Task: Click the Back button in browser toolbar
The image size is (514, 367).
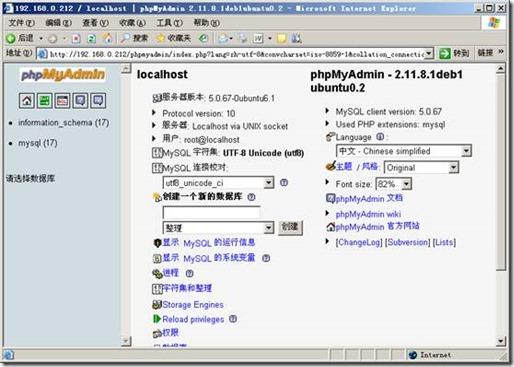Action: (x=21, y=38)
